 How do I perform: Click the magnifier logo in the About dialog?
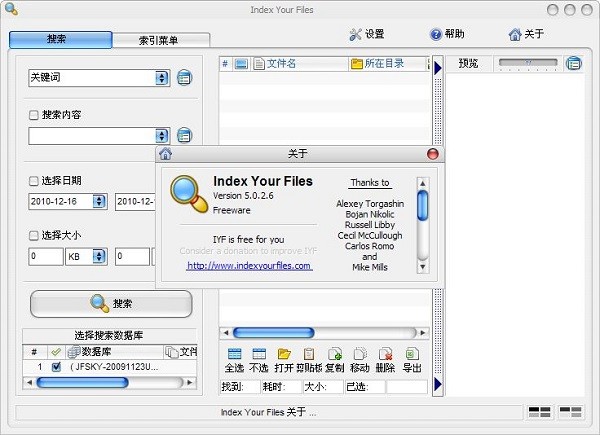click(x=189, y=194)
